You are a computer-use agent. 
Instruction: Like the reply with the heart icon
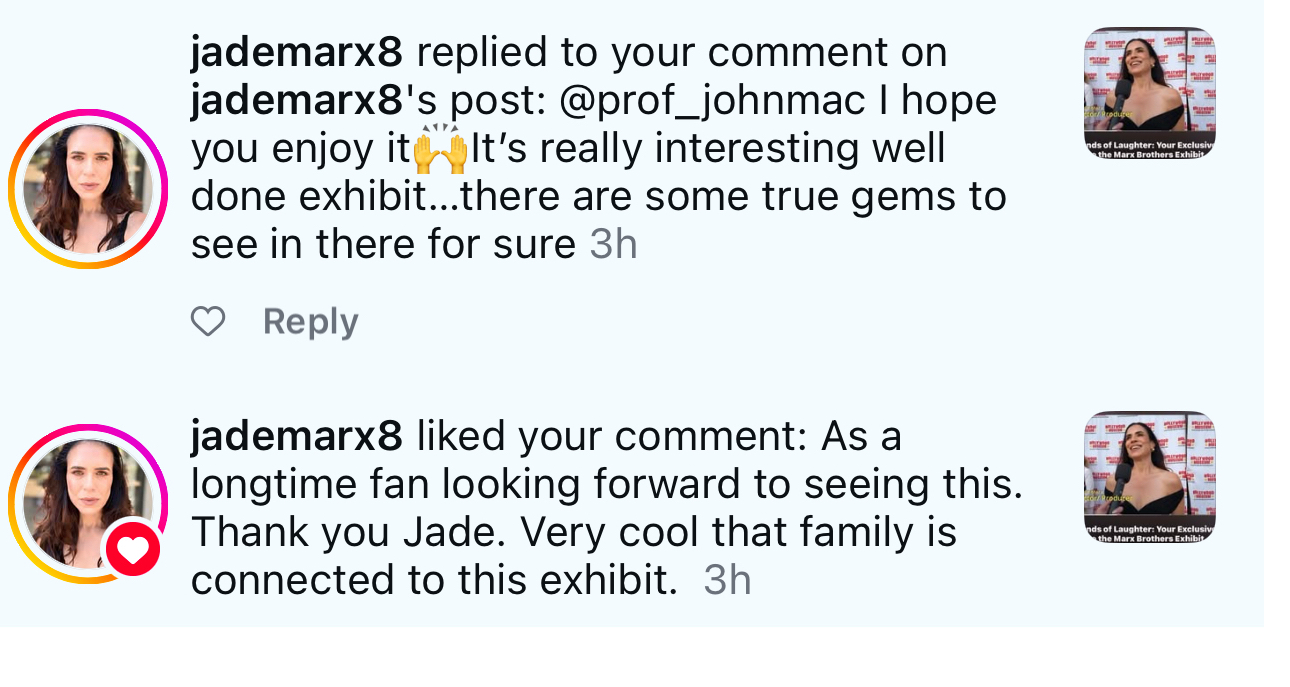[x=208, y=322]
